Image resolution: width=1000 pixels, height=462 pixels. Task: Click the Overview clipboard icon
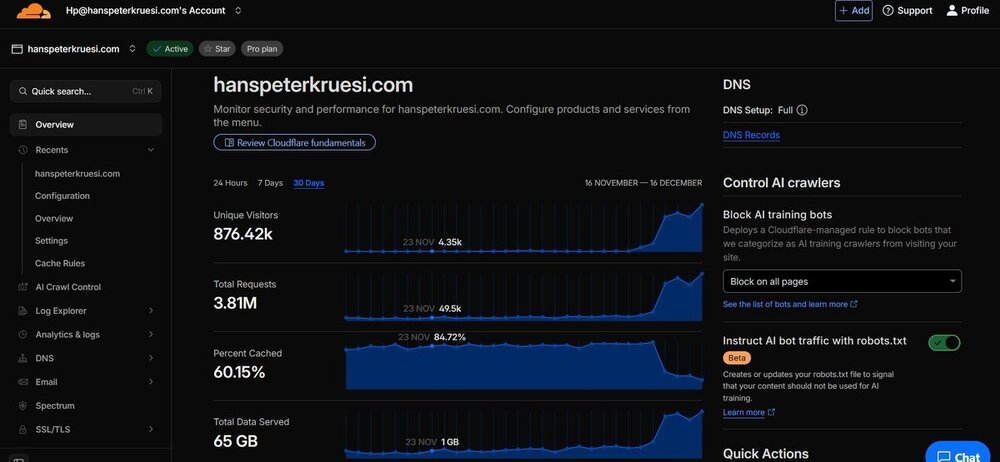pos(23,124)
